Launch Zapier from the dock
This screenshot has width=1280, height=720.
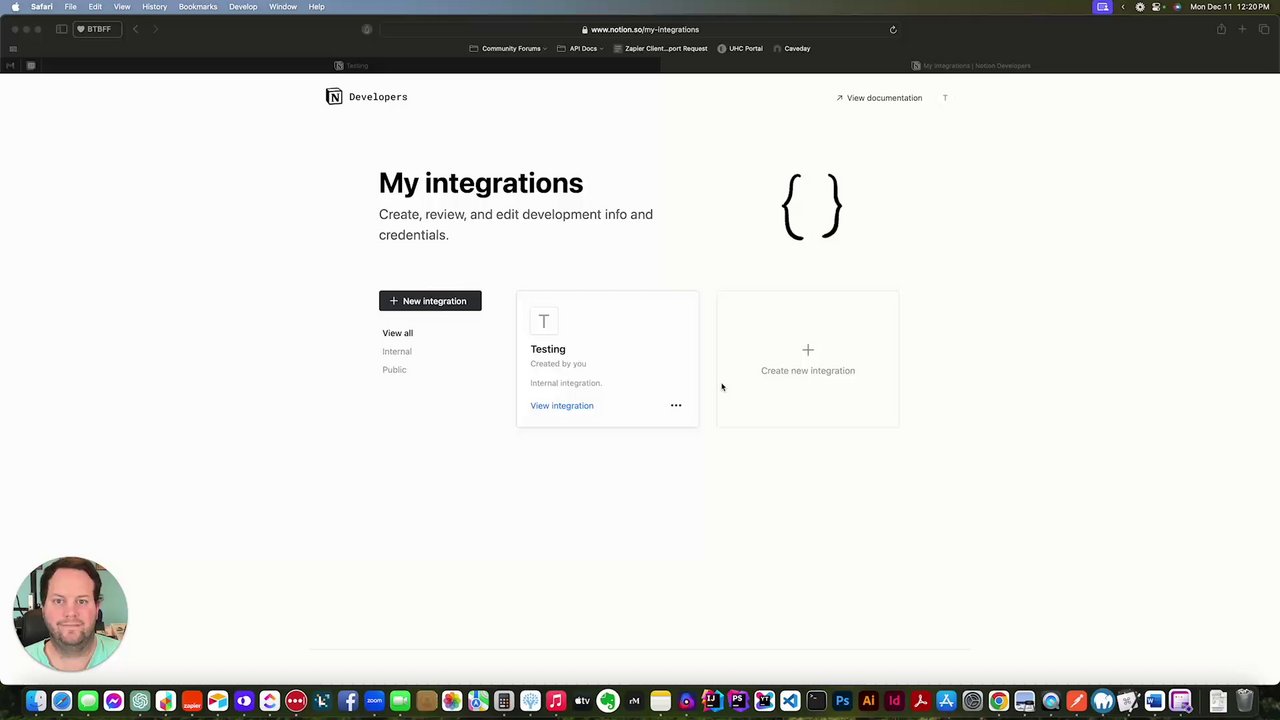192,701
